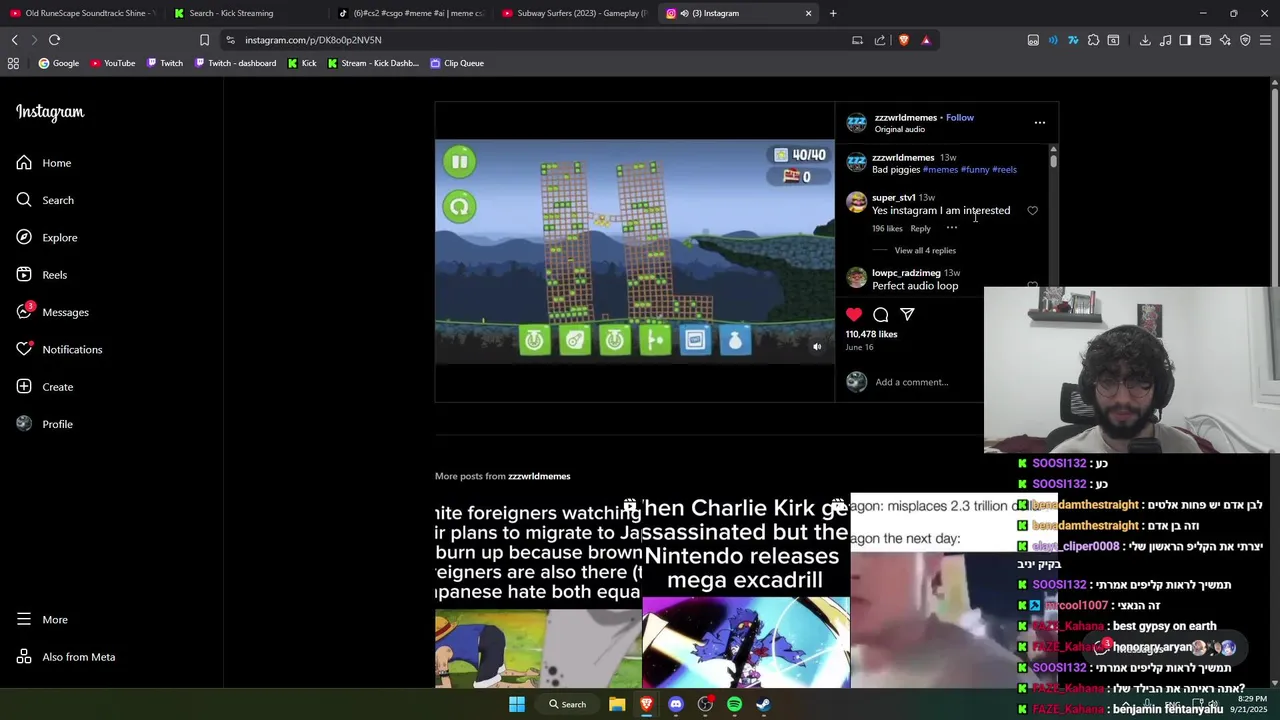
Task: Open browser downloads icon
Action: [1145, 40]
